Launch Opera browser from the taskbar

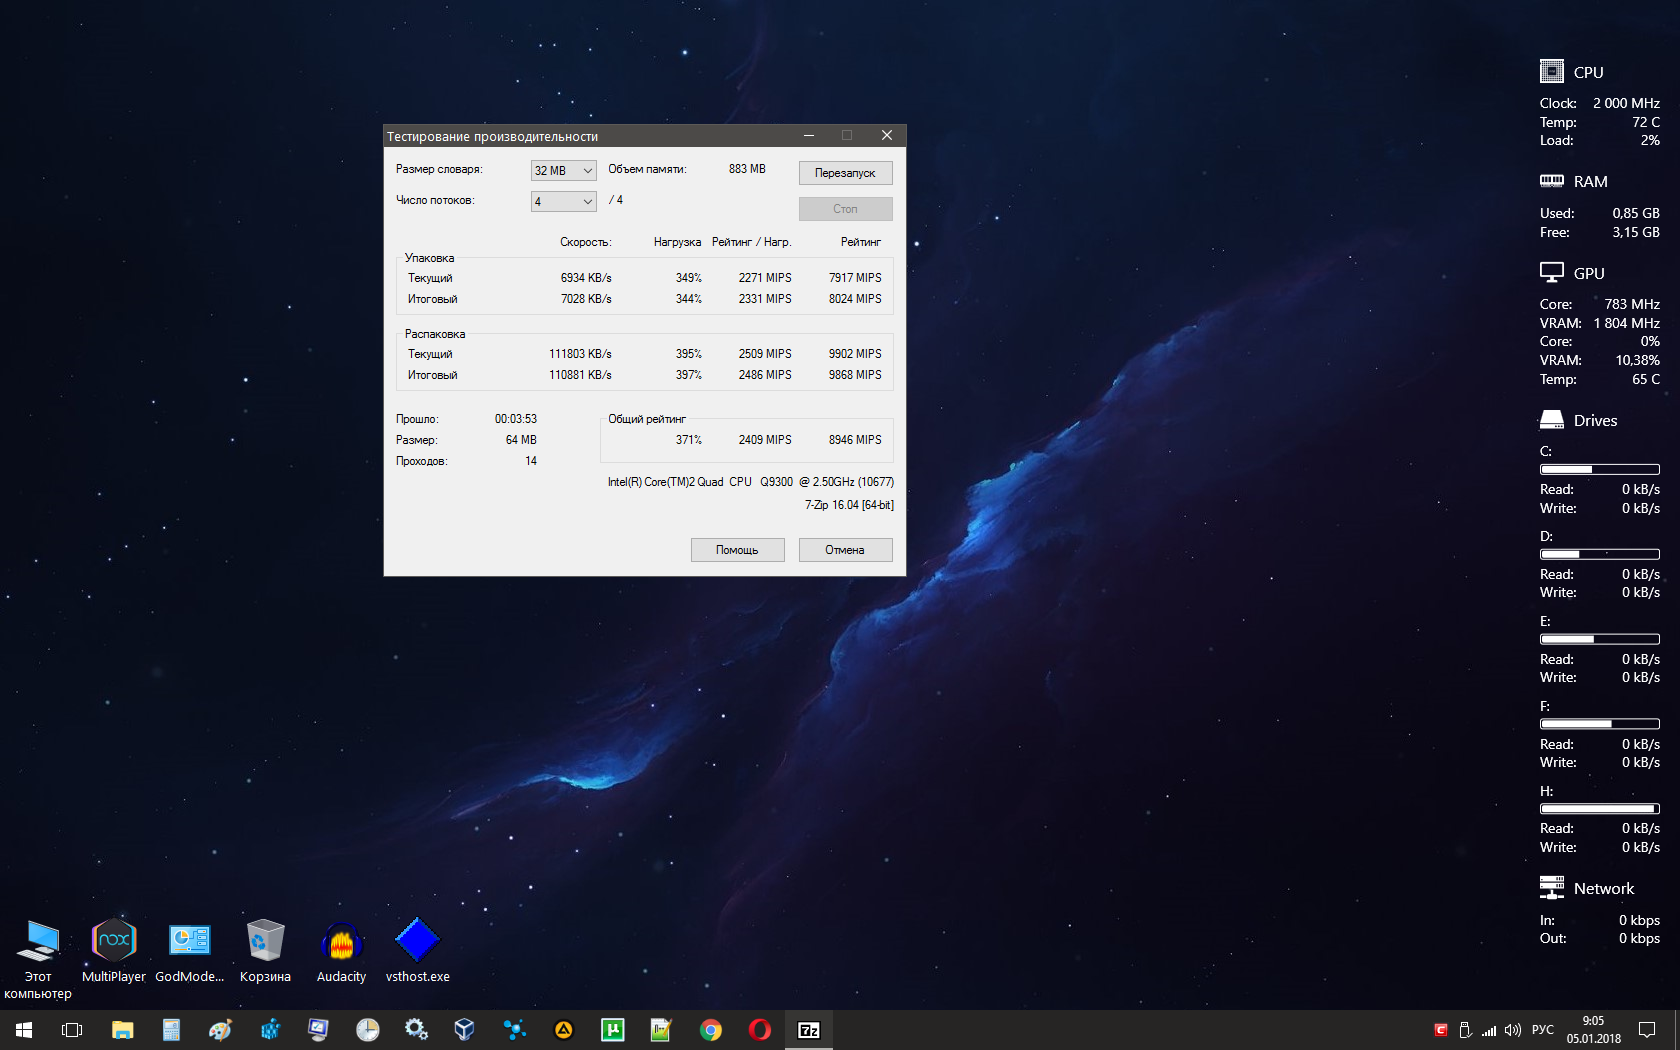point(759,1030)
